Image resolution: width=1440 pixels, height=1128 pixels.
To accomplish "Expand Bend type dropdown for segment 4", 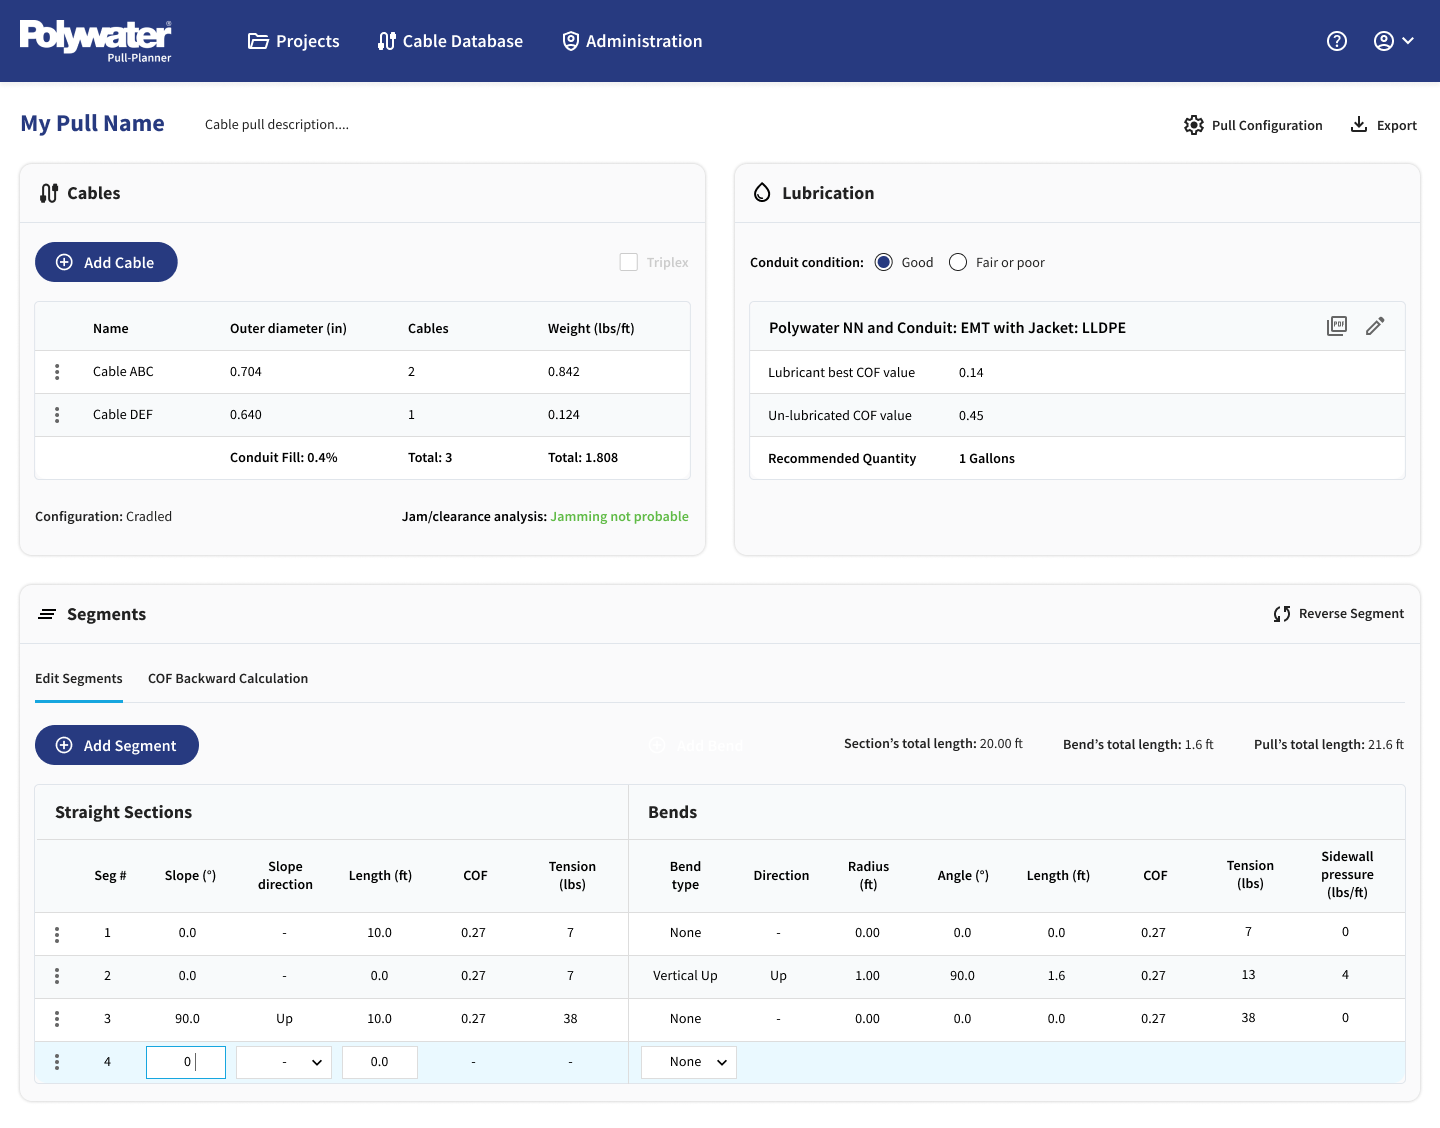I will point(689,1062).
